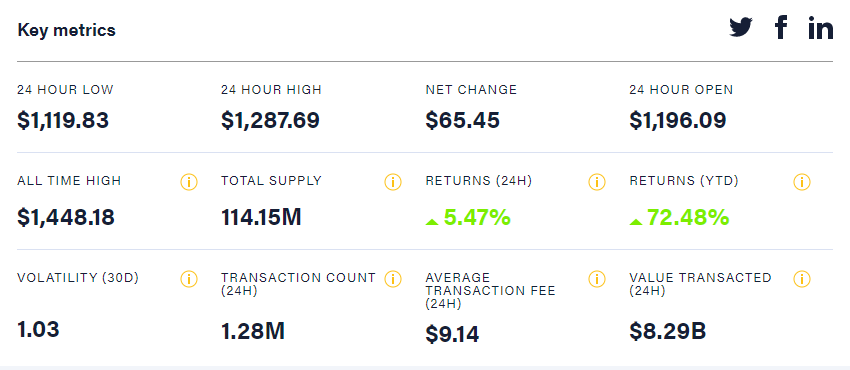
Task: Open info icon for Average Transaction Fee
Action: [596, 279]
